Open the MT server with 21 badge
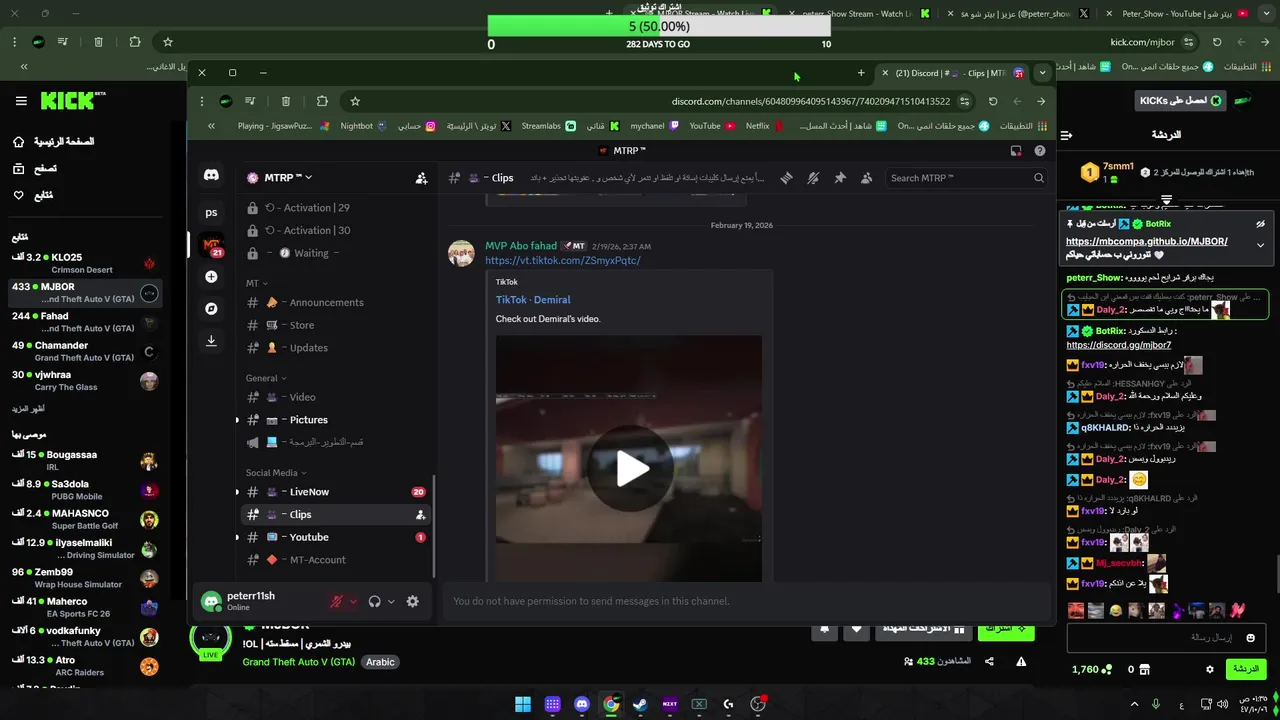Image resolution: width=1280 pixels, height=720 pixels. click(211, 244)
